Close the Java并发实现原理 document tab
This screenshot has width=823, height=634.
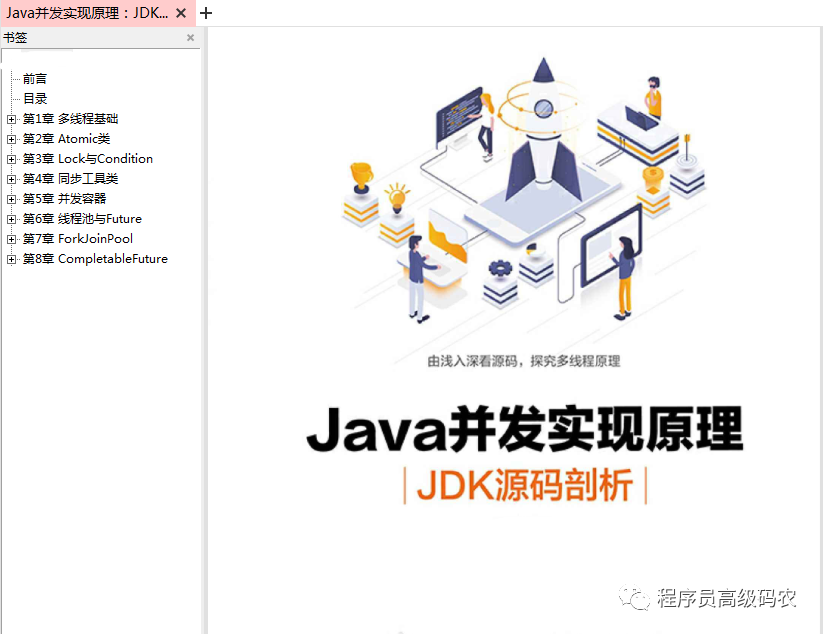click(181, 13)
